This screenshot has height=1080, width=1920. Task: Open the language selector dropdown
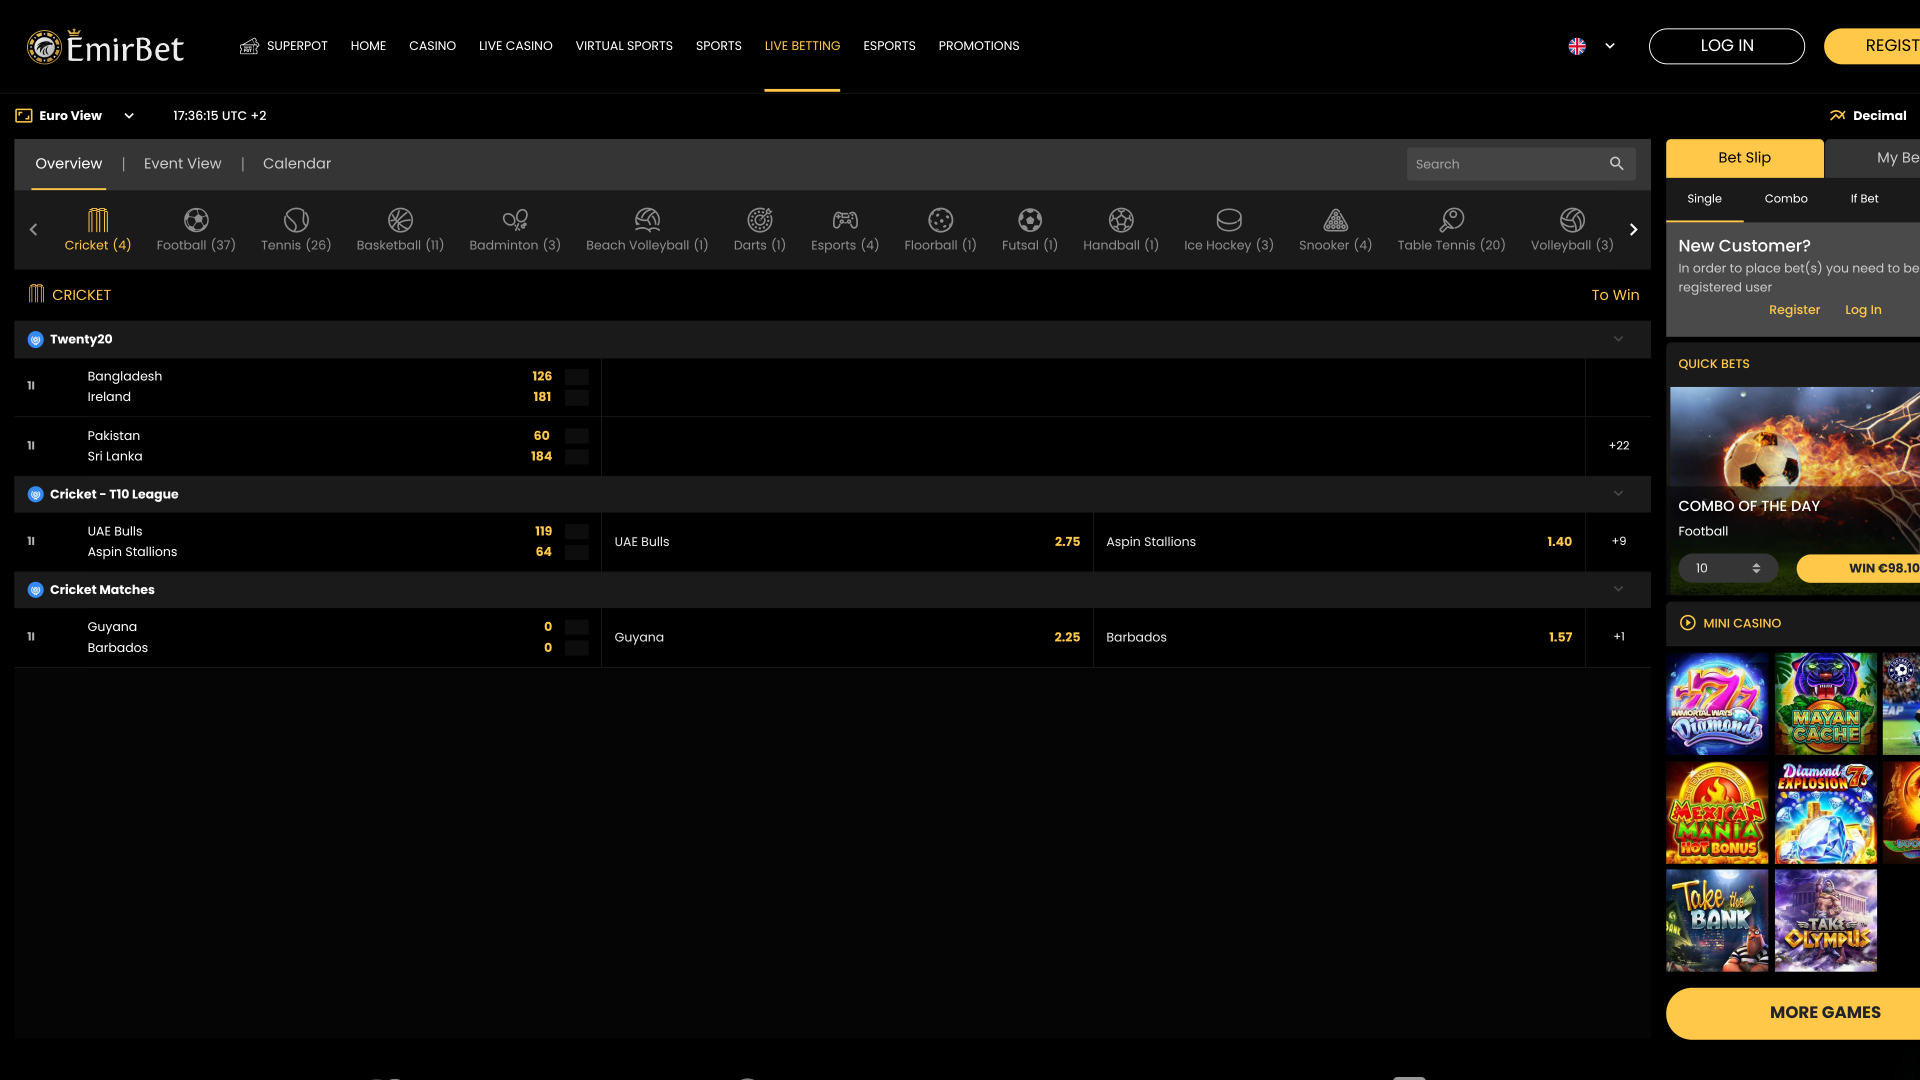1610,45
